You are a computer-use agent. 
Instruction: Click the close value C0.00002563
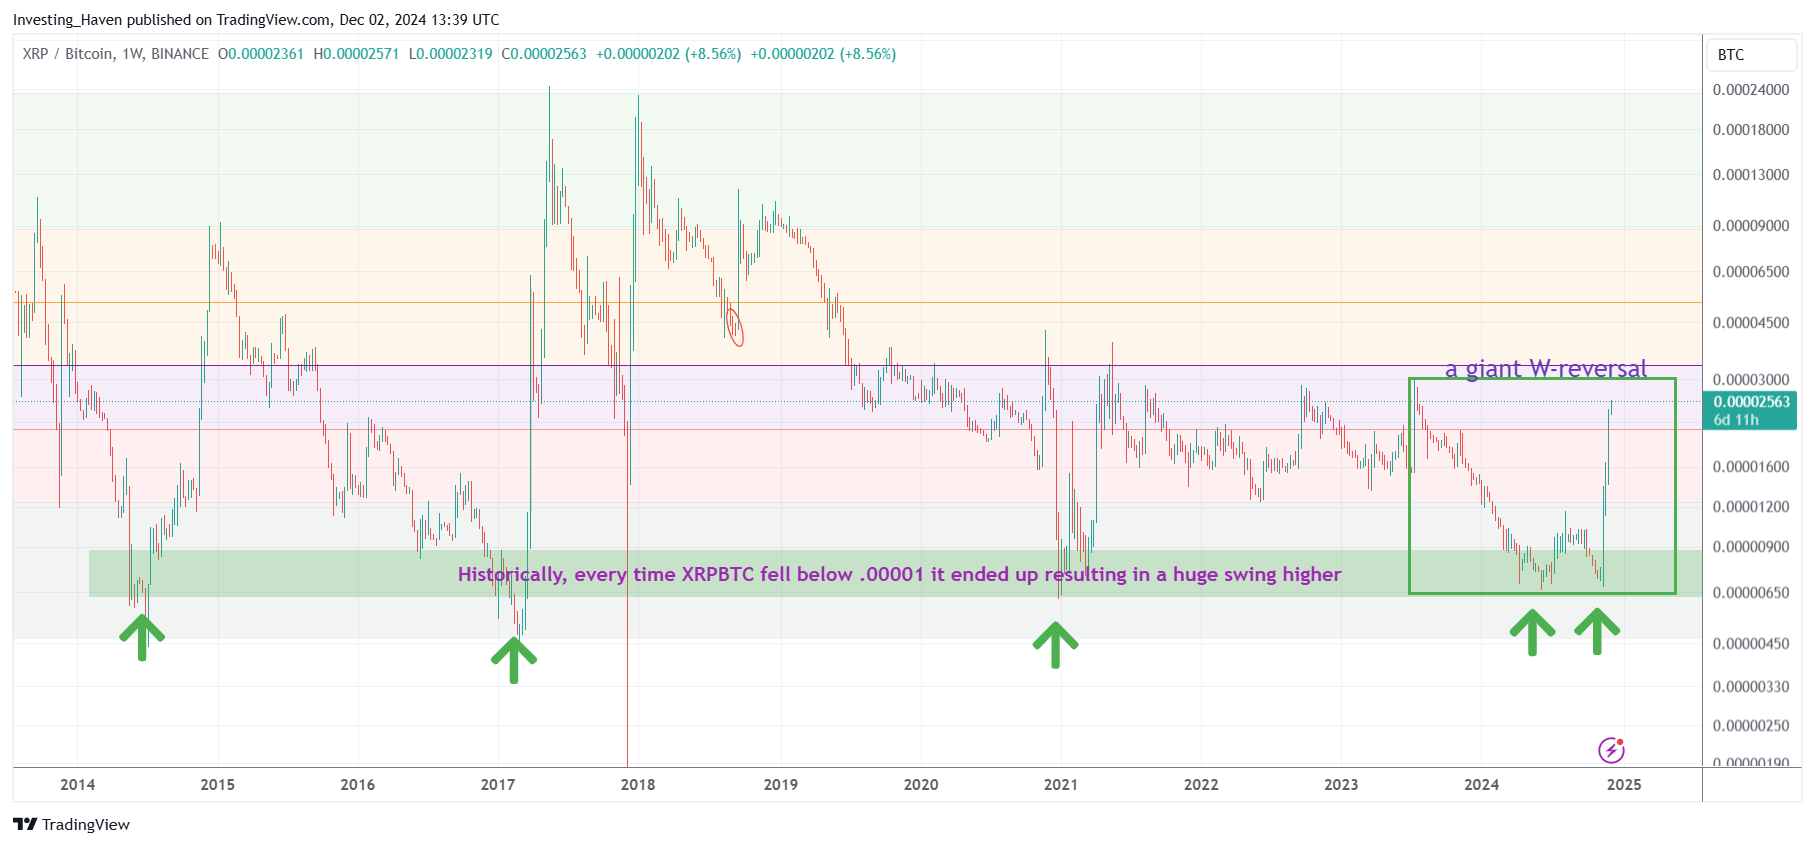[x=544, y=54]
